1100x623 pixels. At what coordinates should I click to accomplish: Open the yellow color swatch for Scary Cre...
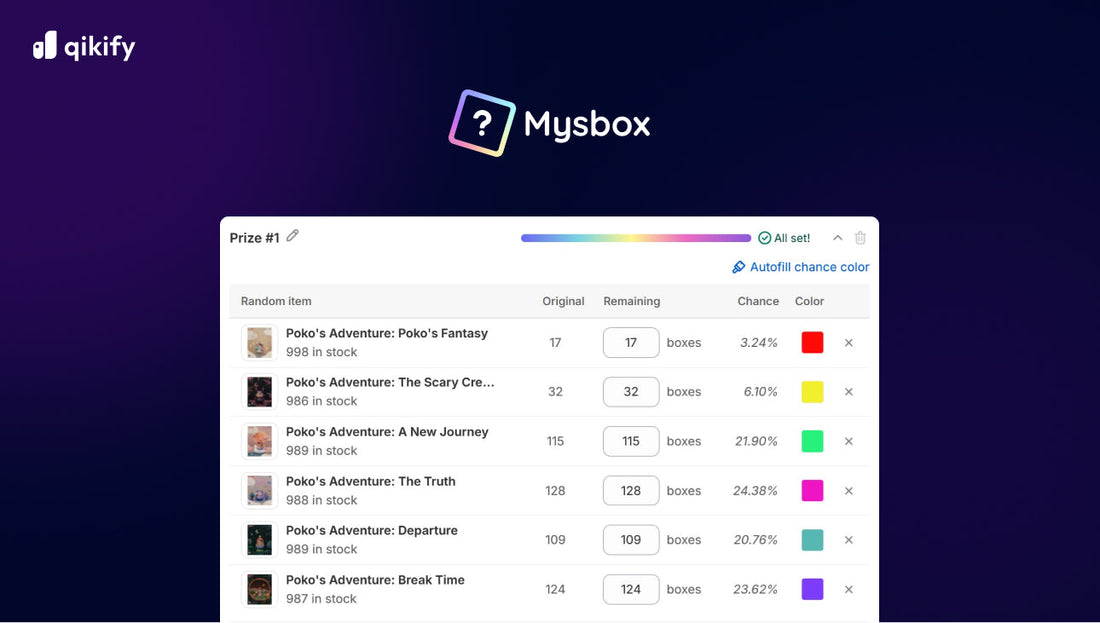pyautogui.click(x=812, y=391)
